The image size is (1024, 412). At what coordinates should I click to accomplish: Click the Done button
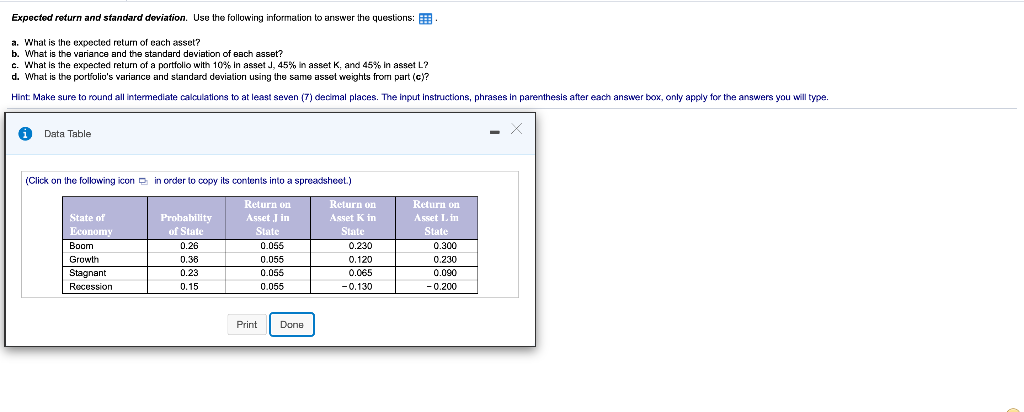[x=292, y=325]
